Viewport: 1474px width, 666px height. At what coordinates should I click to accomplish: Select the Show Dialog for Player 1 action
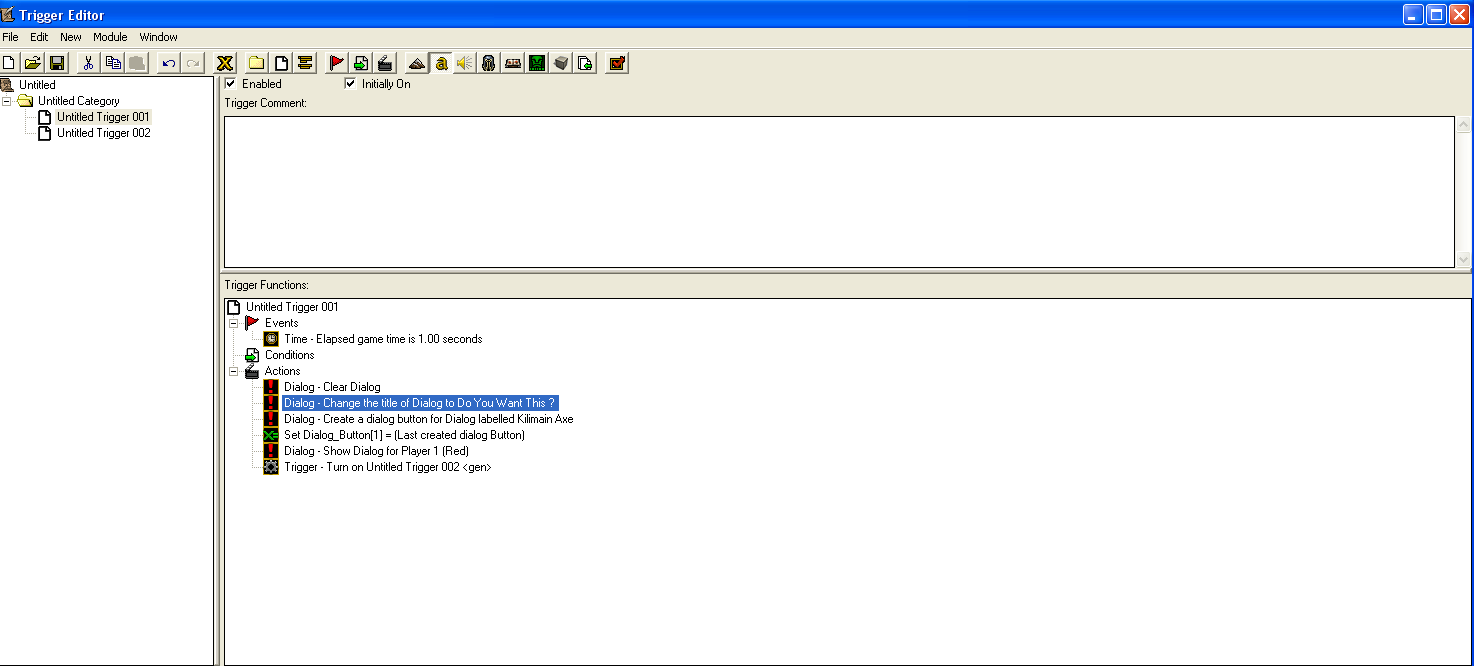point(376,451)
